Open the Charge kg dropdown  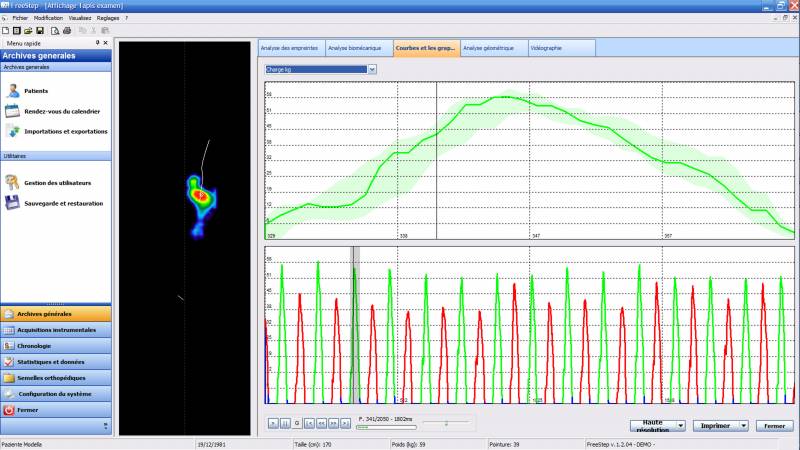coord(372,70)
